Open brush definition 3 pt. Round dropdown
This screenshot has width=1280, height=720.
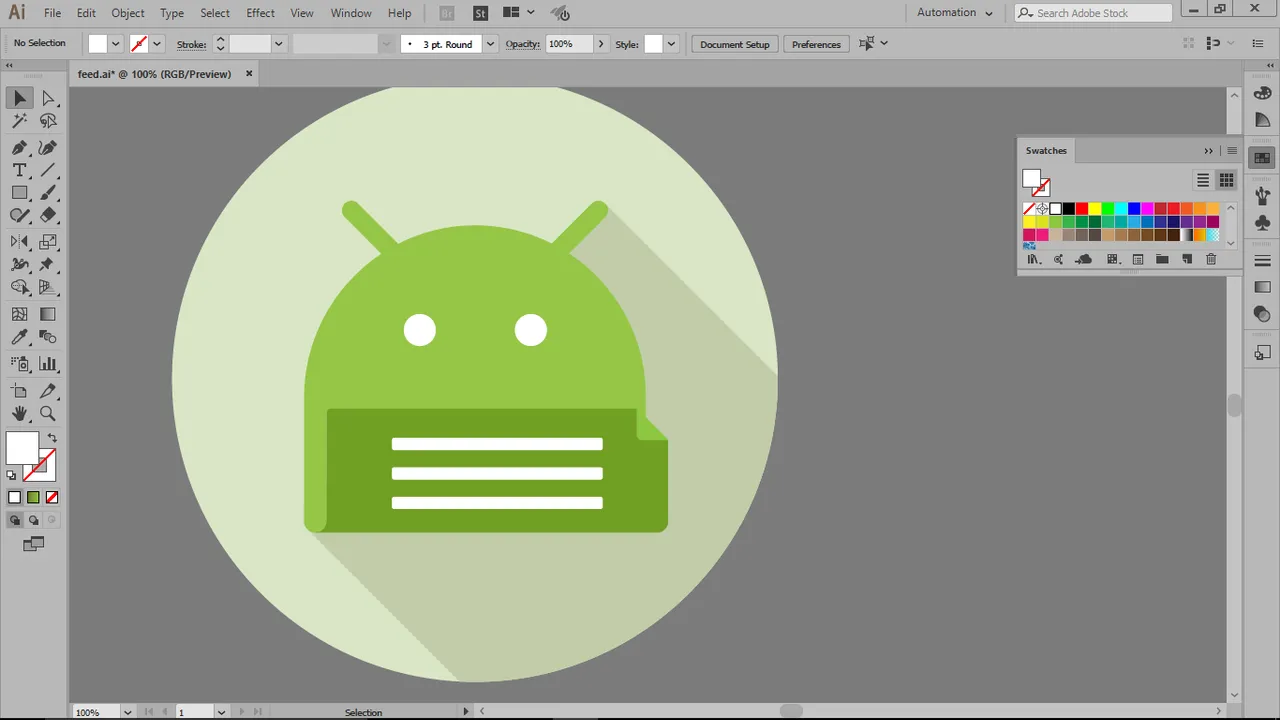pyautogui.click(x=490, y=44)
